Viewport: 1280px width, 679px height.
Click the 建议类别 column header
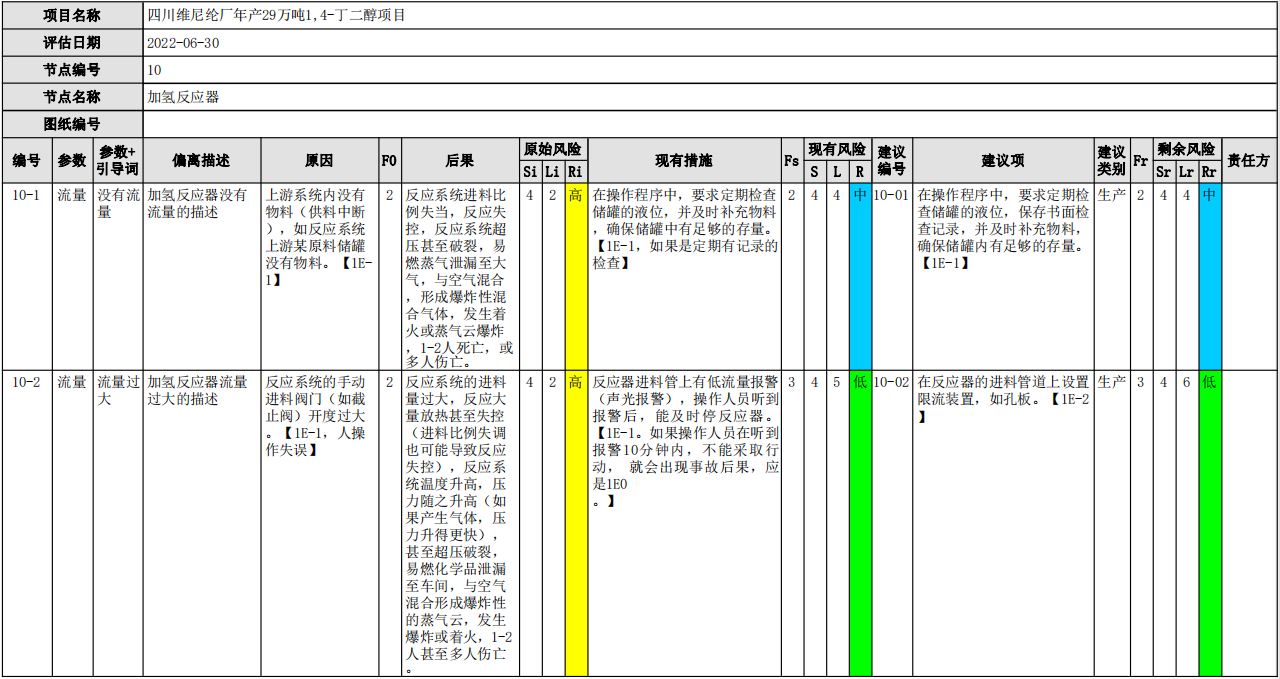pyautogui.click(x=1113, y=160)
